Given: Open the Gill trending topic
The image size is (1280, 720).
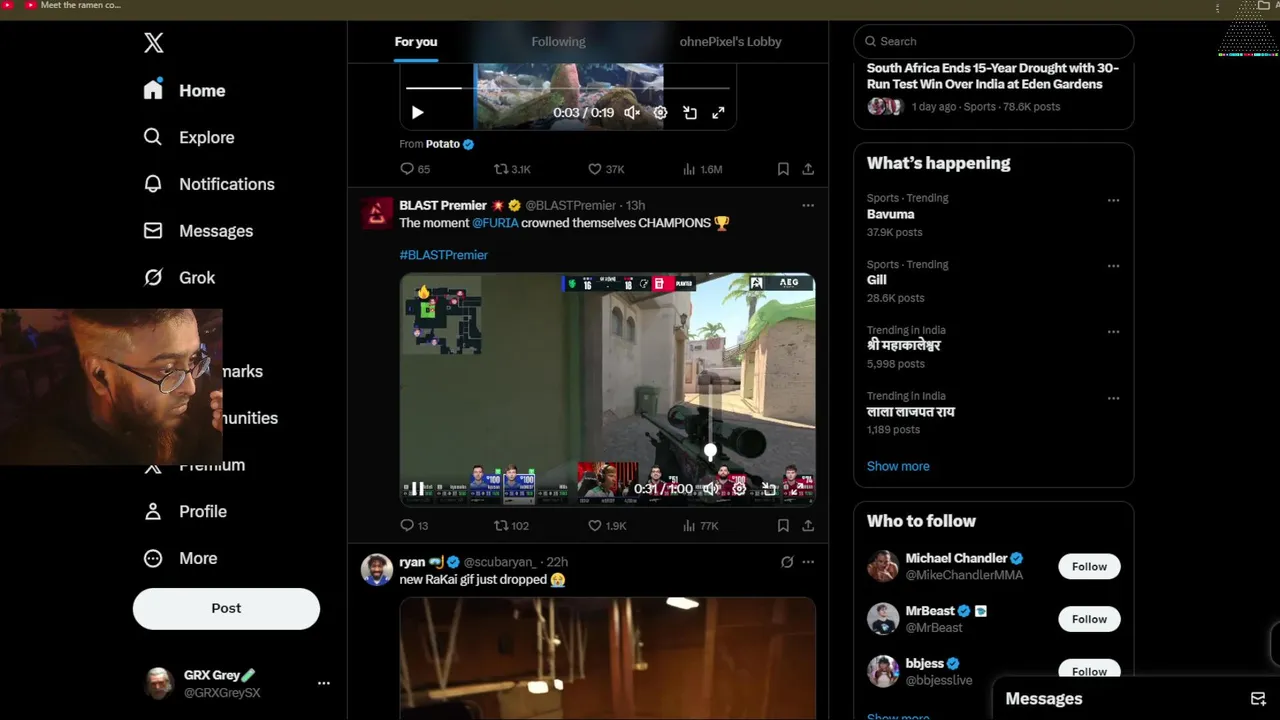Looking at the screenshot, I should 877,280.
